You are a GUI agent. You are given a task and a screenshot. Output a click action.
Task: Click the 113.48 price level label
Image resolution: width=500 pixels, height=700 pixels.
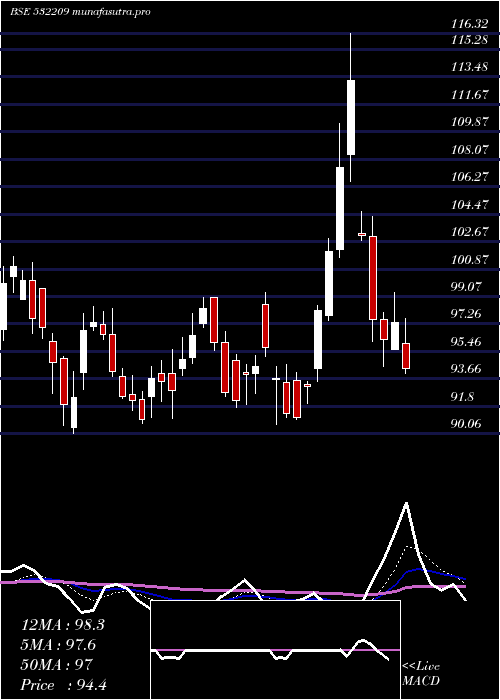(469, 67)
